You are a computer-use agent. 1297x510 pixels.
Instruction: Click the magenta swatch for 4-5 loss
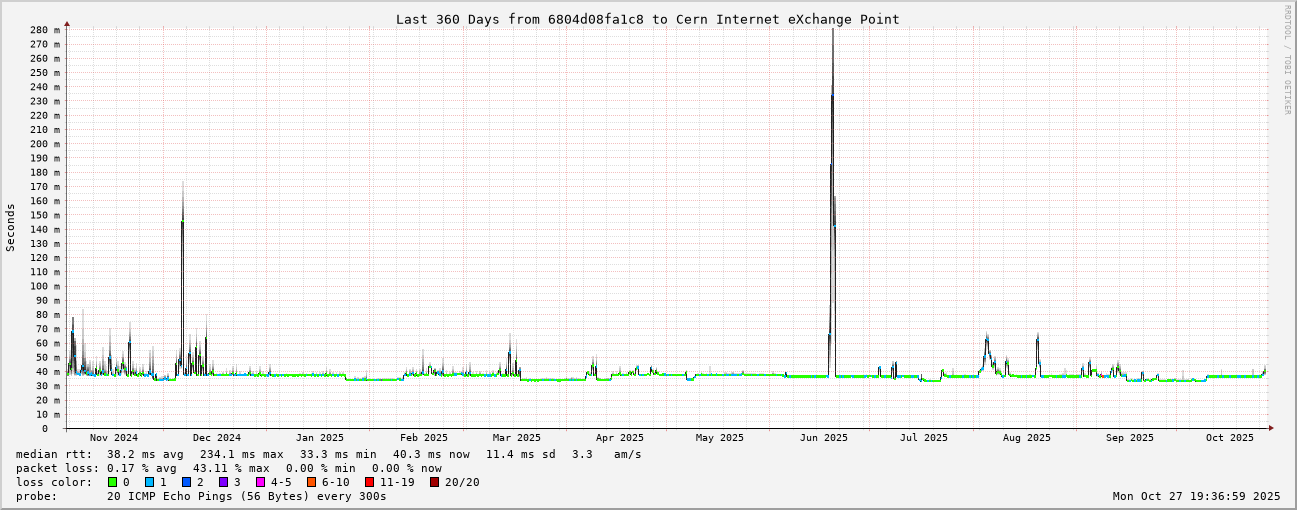pos(260,482)
